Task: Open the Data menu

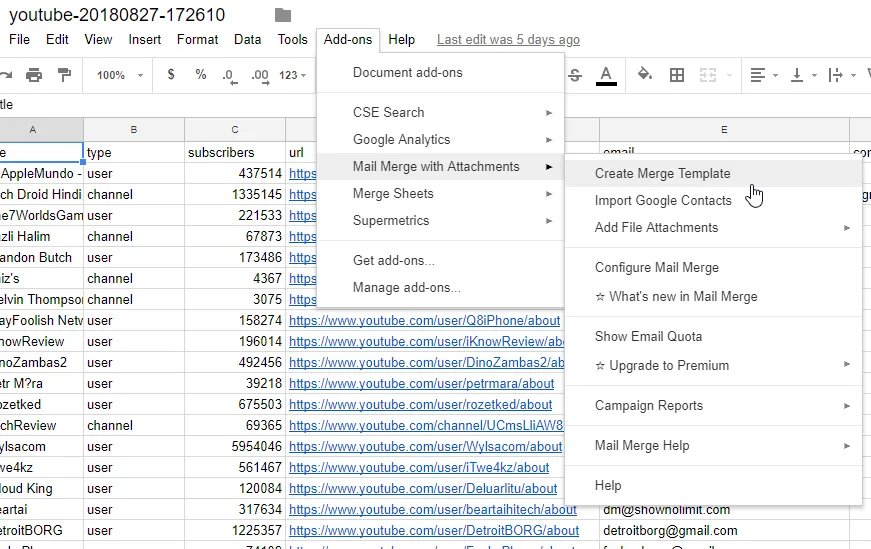Action: [247, 39]
